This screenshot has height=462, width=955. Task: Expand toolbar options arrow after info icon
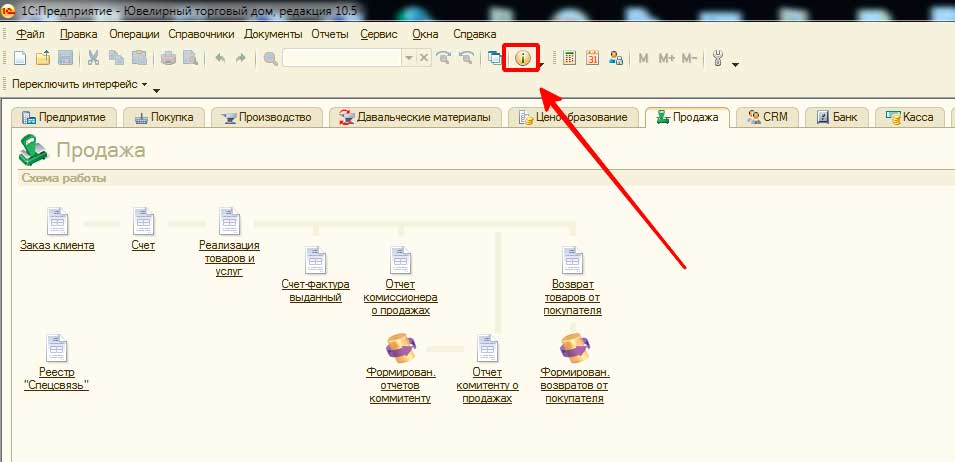tap(541, 65)
